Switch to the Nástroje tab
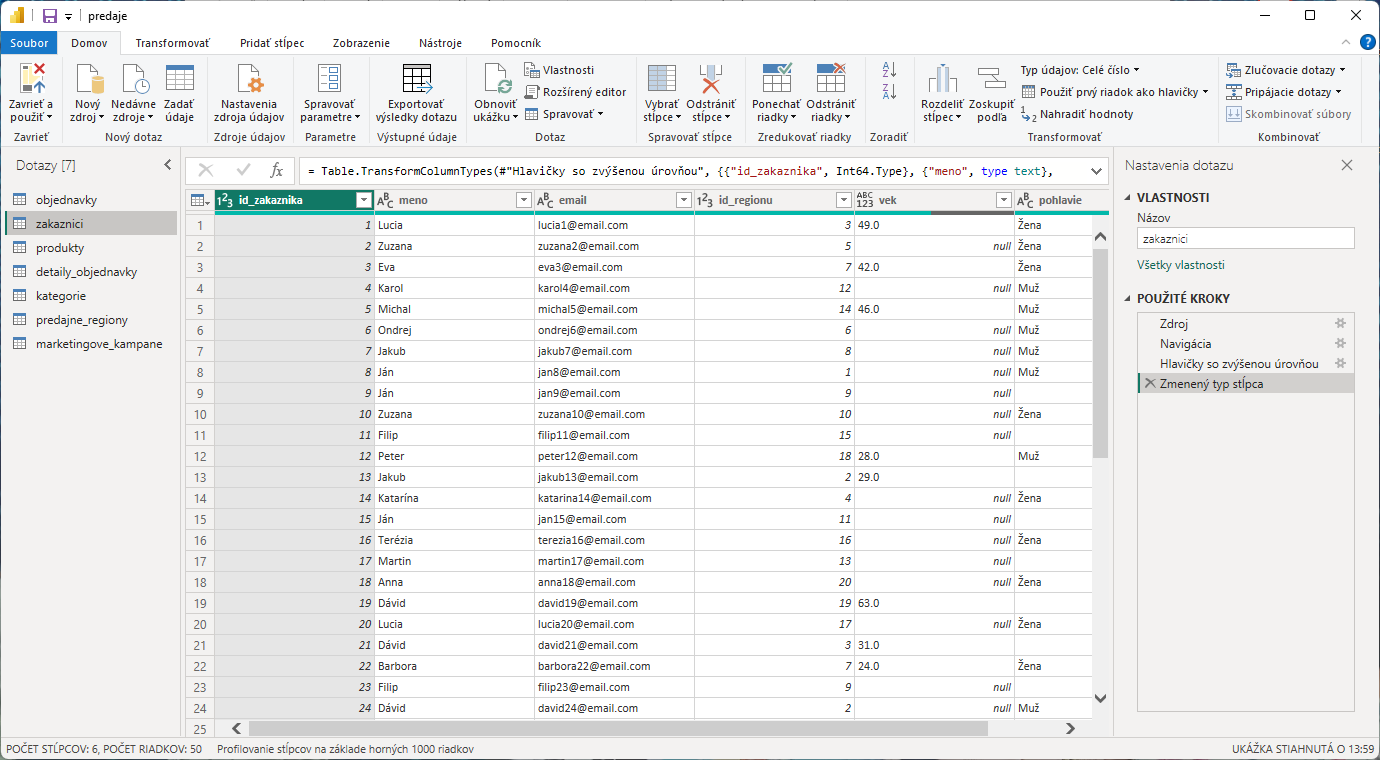 (x=440, y=43)
